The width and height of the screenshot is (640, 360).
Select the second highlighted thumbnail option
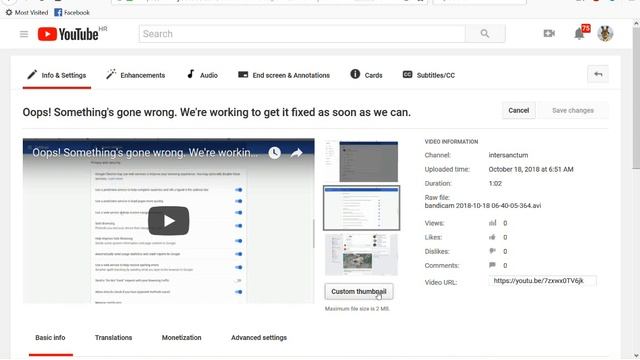361,208
